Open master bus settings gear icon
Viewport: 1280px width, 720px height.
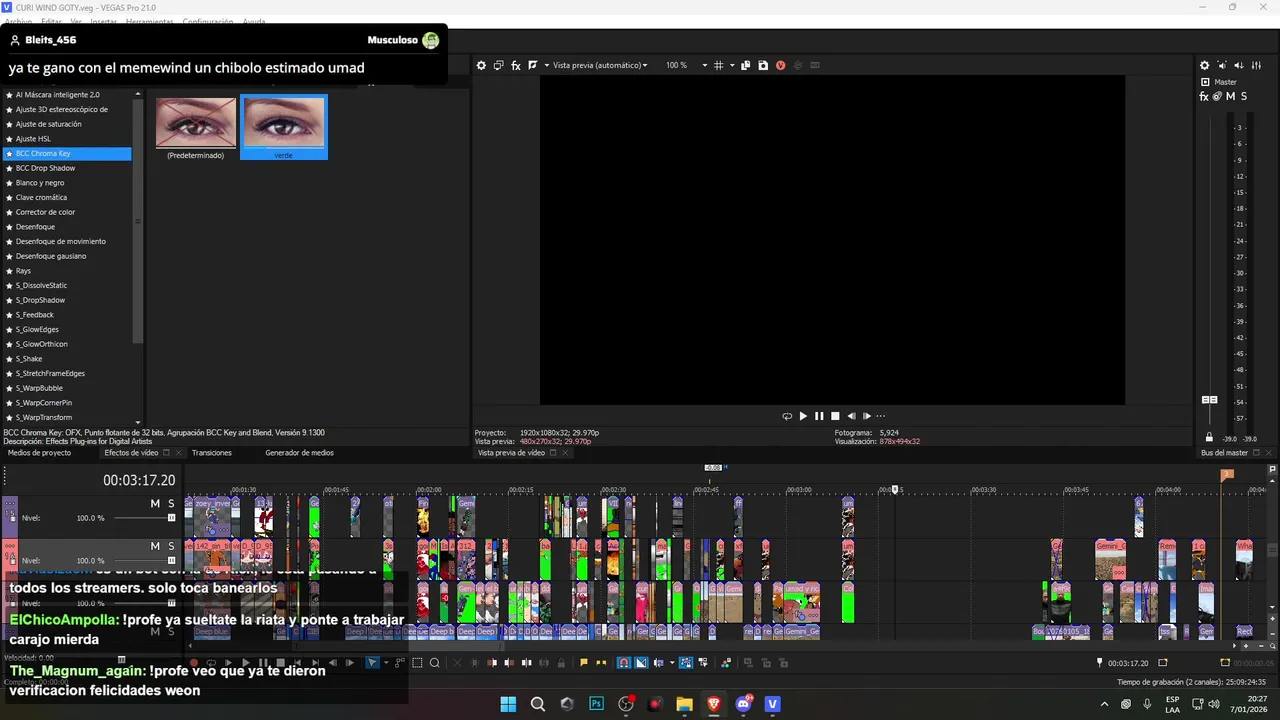pyautogui.click(x=1204, y=65)
